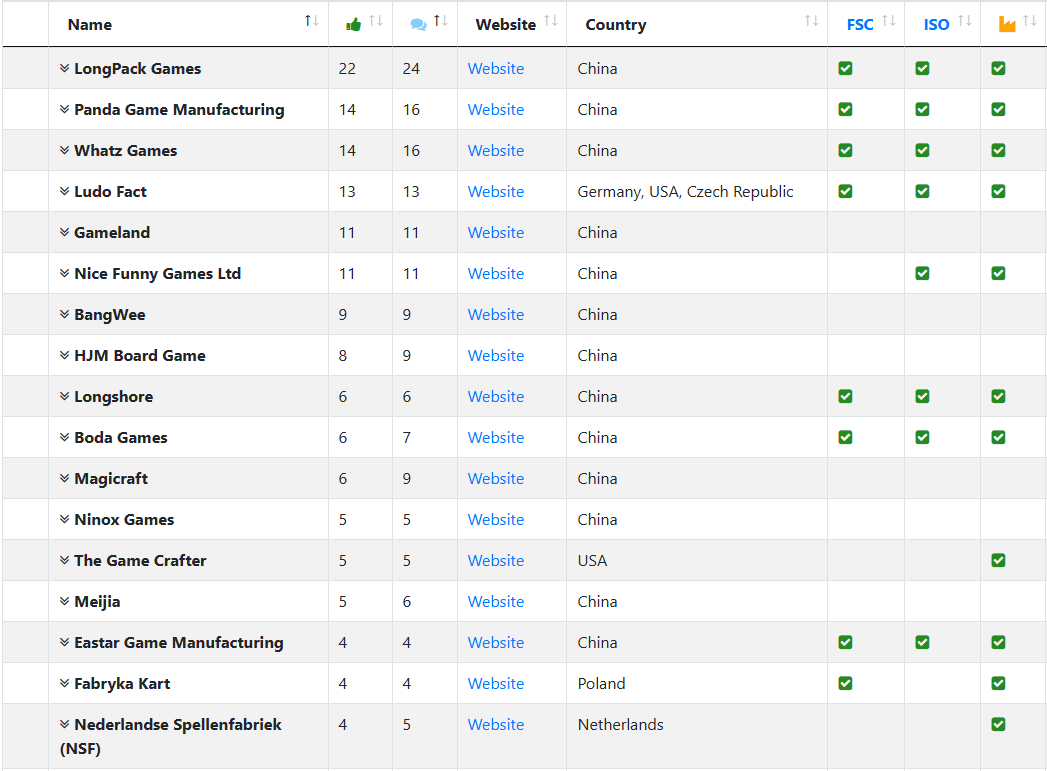Sort table by the Name column arrows
This screenshot has height=771, width=1047.
pyautogui.click(x=312, y=22)
